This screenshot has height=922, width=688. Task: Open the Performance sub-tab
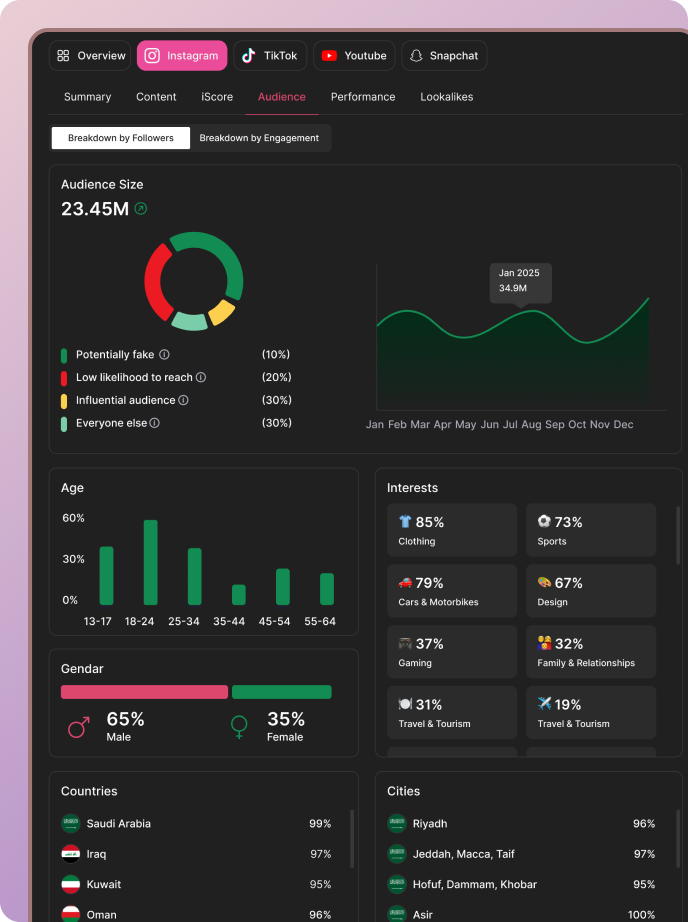[363, 97]
